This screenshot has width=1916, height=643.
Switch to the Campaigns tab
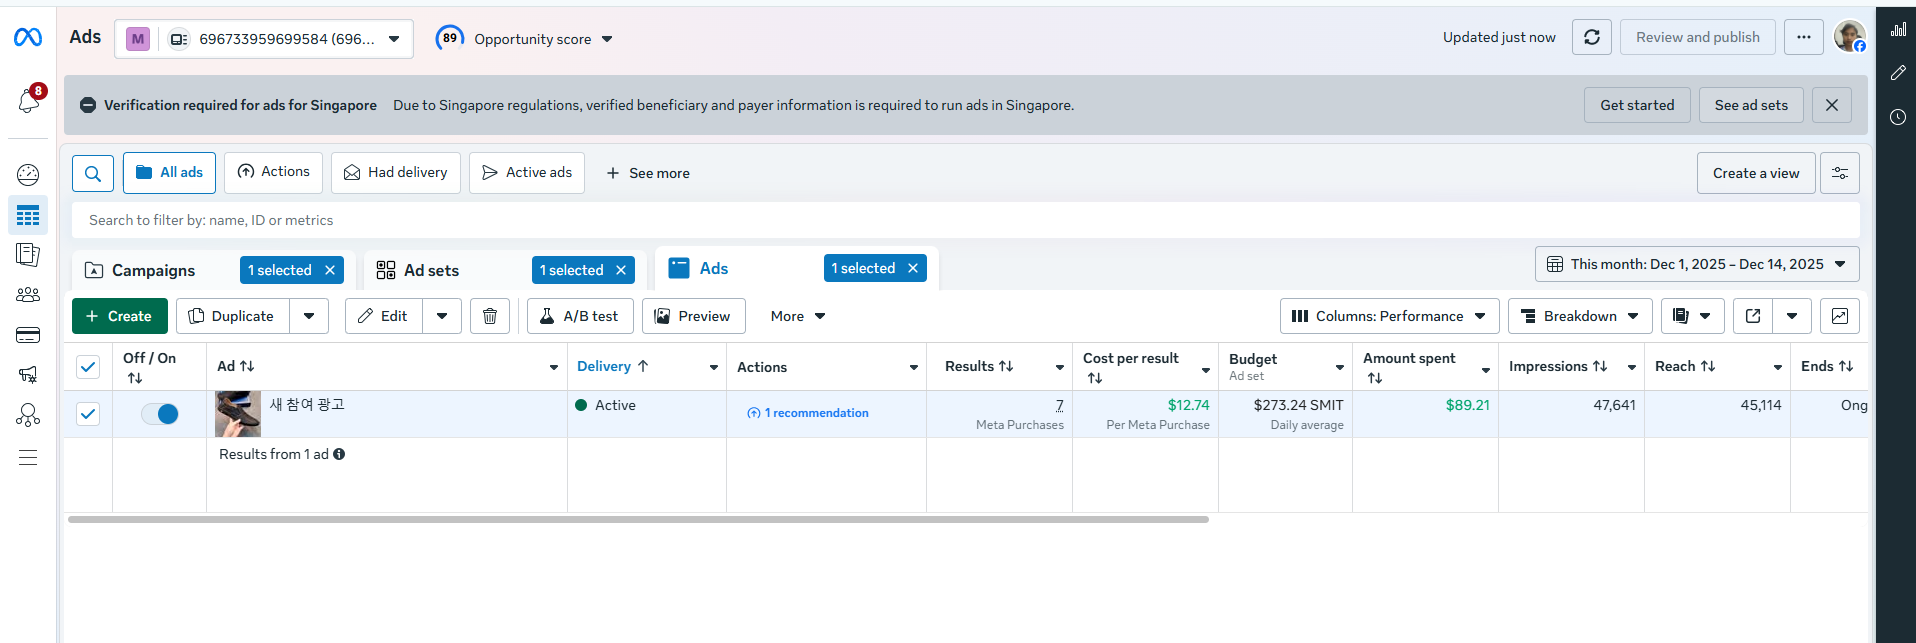[x=153, y=271]
